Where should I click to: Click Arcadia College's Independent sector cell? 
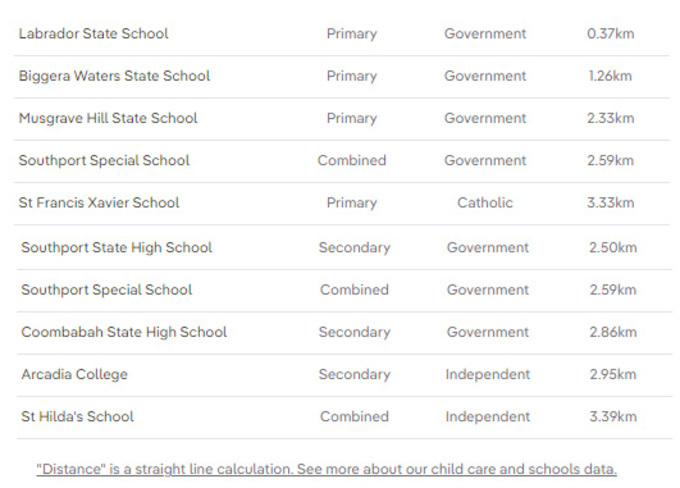[487, 374]
